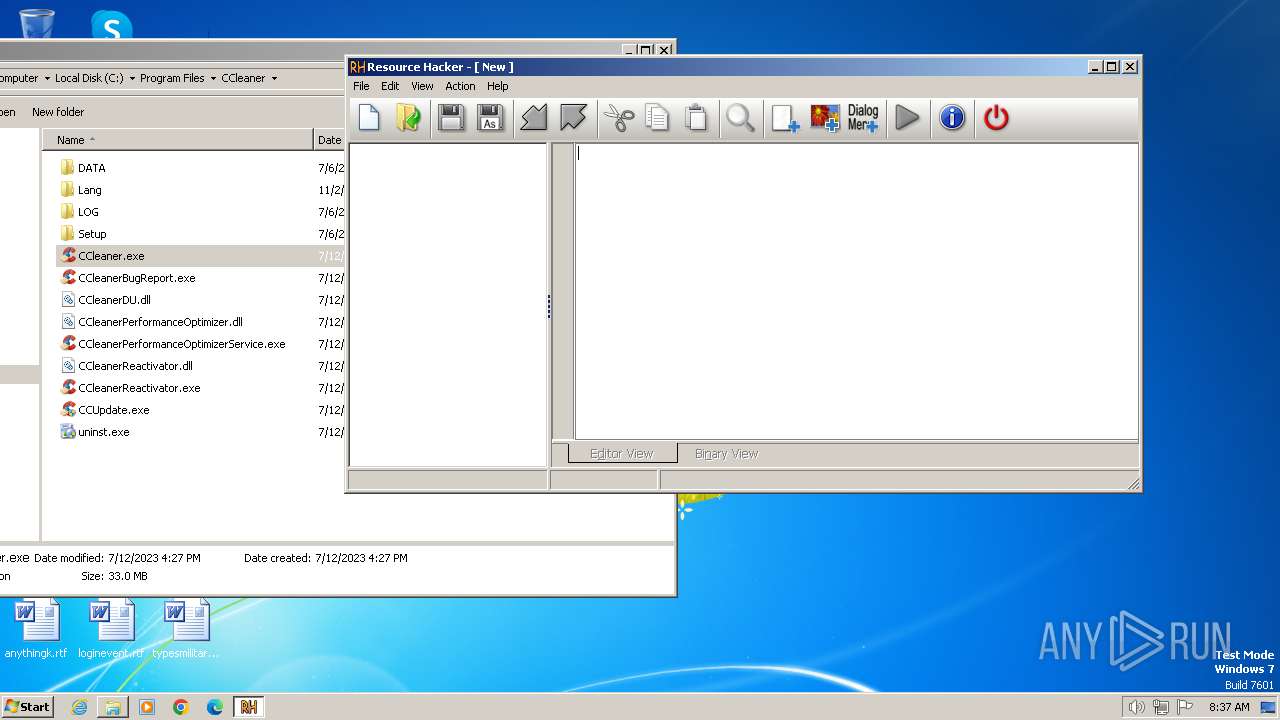Click the New blank file toolbar icon

point(369,118)
